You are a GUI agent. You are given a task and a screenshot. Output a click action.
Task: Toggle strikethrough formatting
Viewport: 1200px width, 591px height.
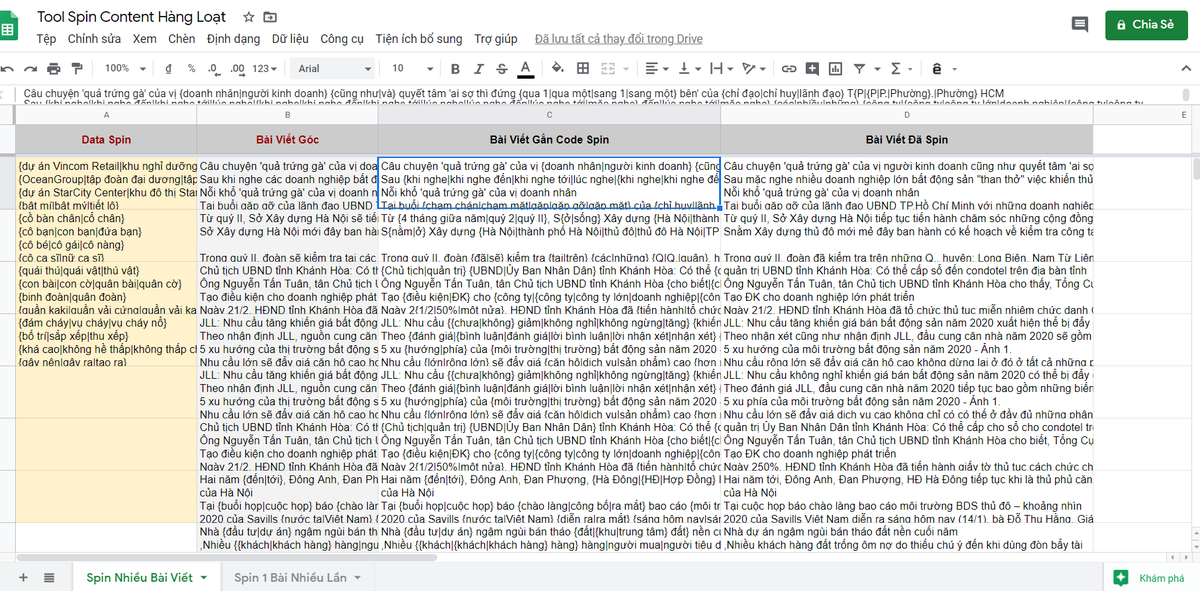coord(502,68)
